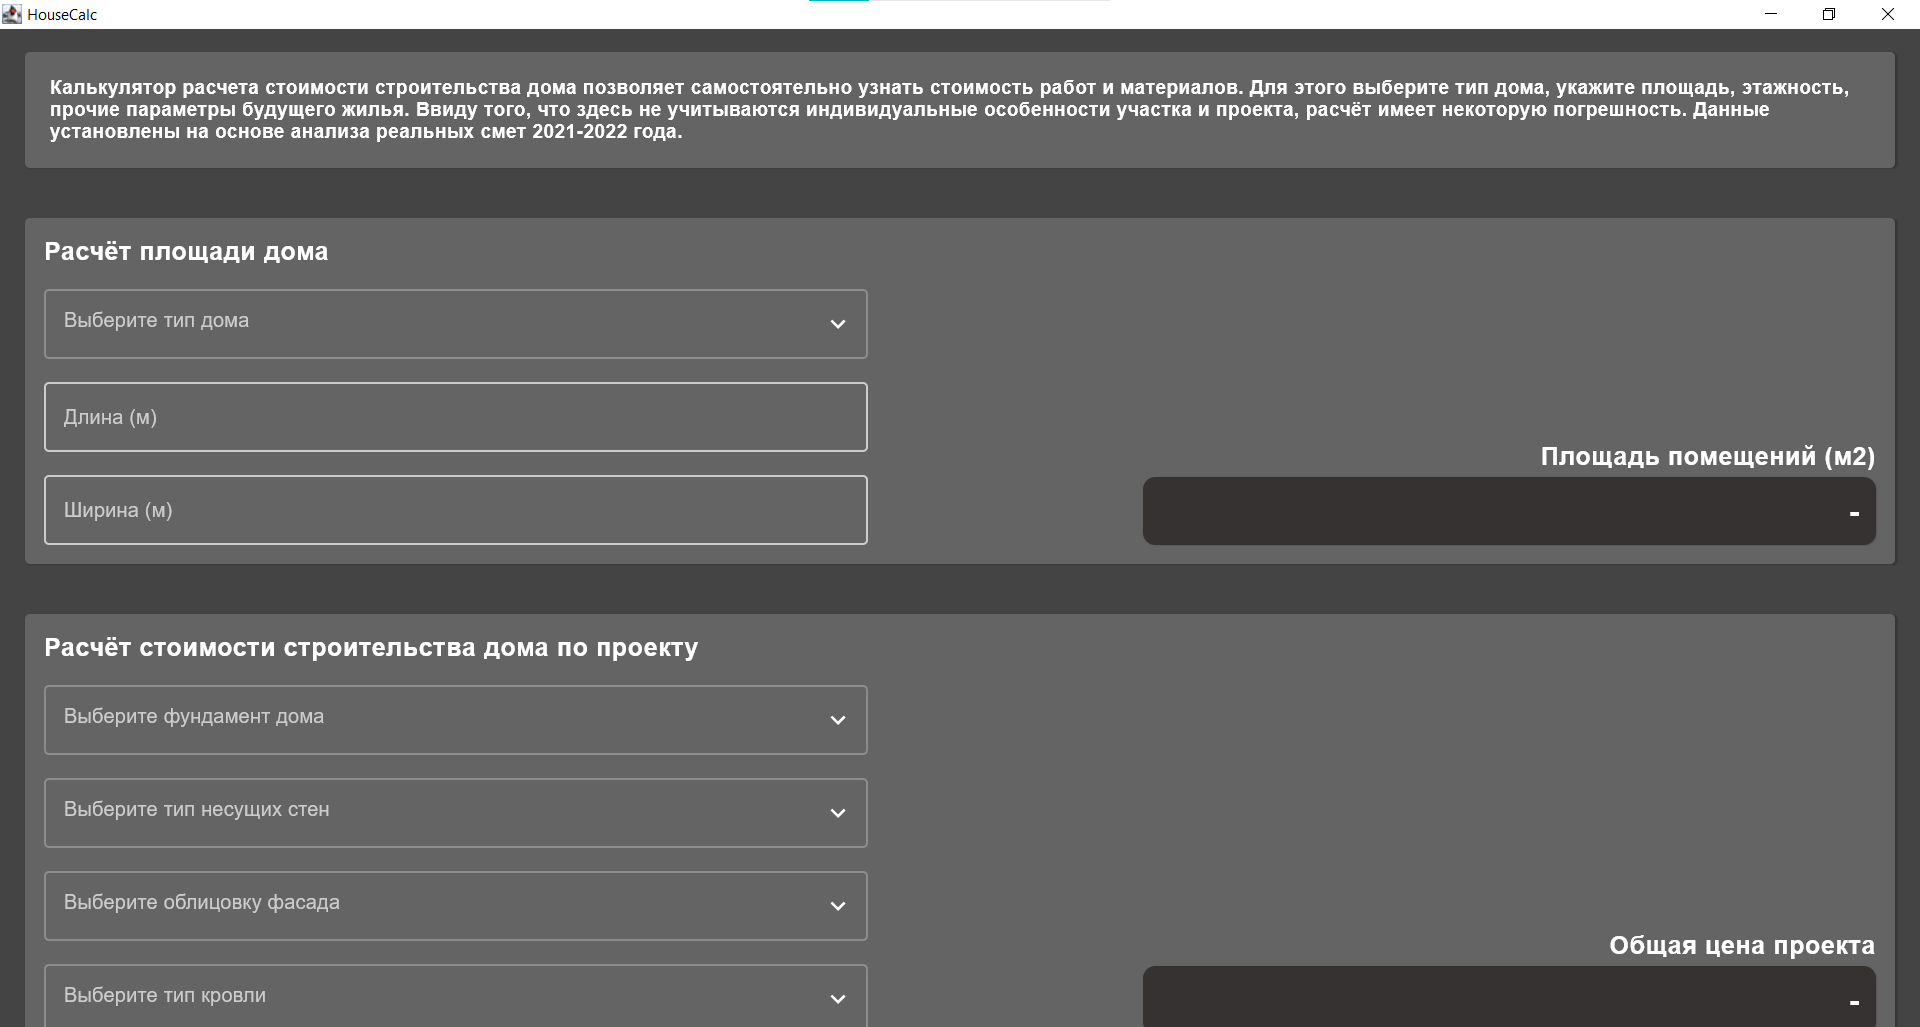Click the "Ширина (м)" input field
The image size is (1920, 1027).
click(x=455, y=510)
